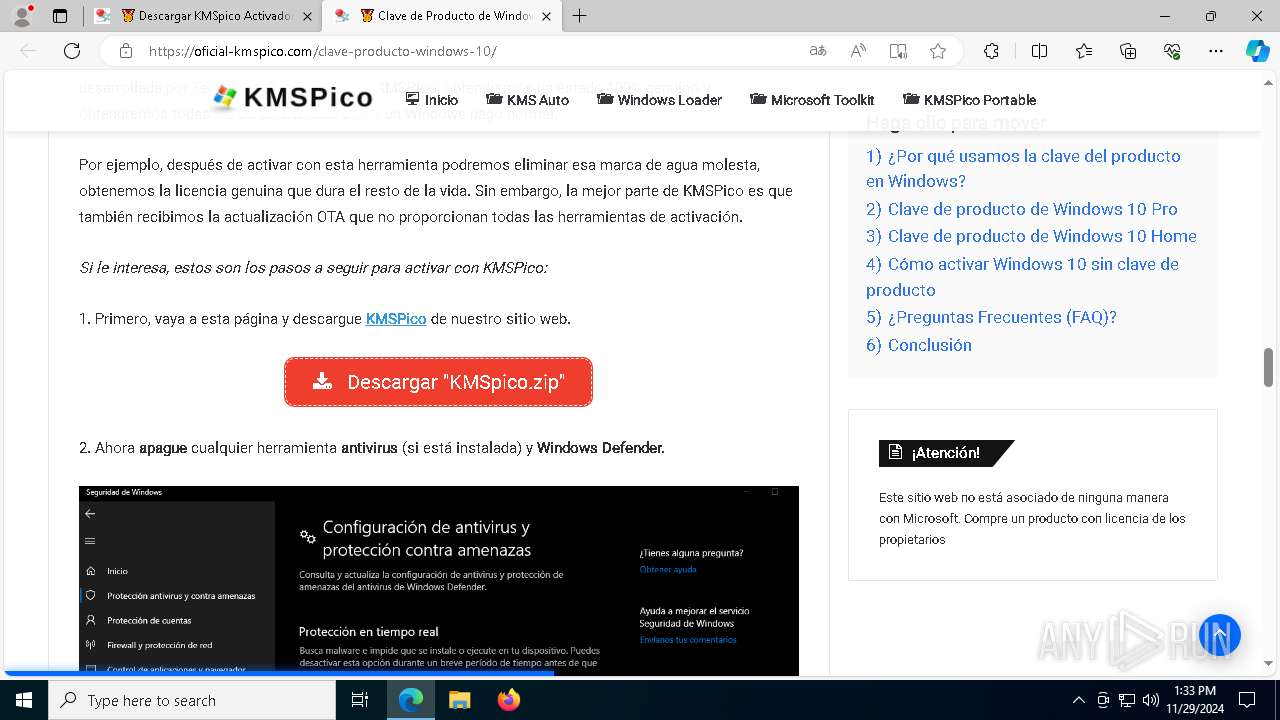Open network status tray icon
Screen dimensions: 1280x720
click(1127, 700)
